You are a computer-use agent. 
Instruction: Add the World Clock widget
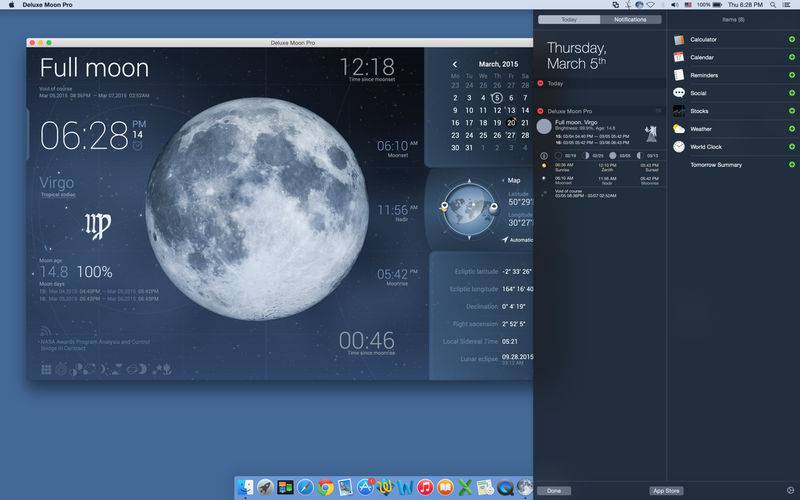click(792, 146)
